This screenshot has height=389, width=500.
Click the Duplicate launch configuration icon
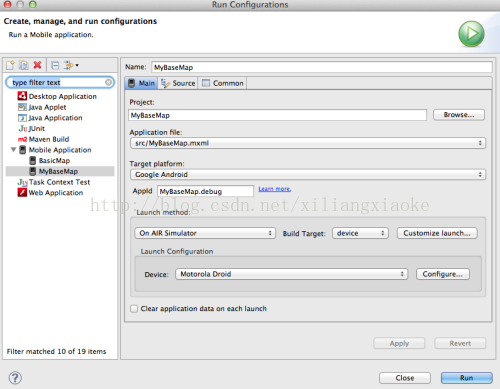tap(24, 65)
